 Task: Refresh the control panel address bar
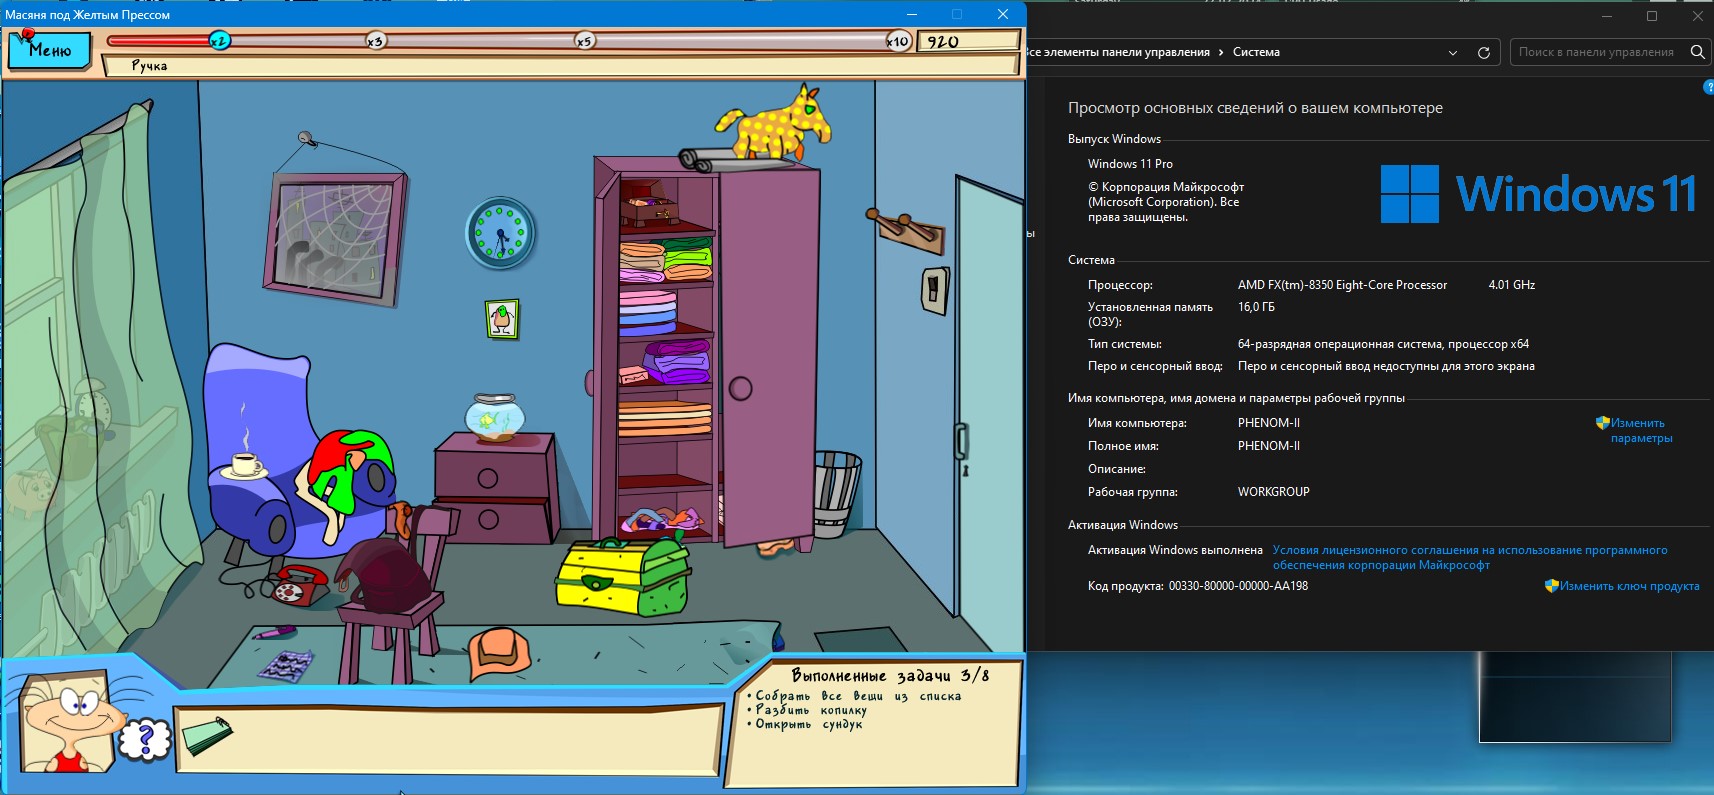[x=1484, y=52]
